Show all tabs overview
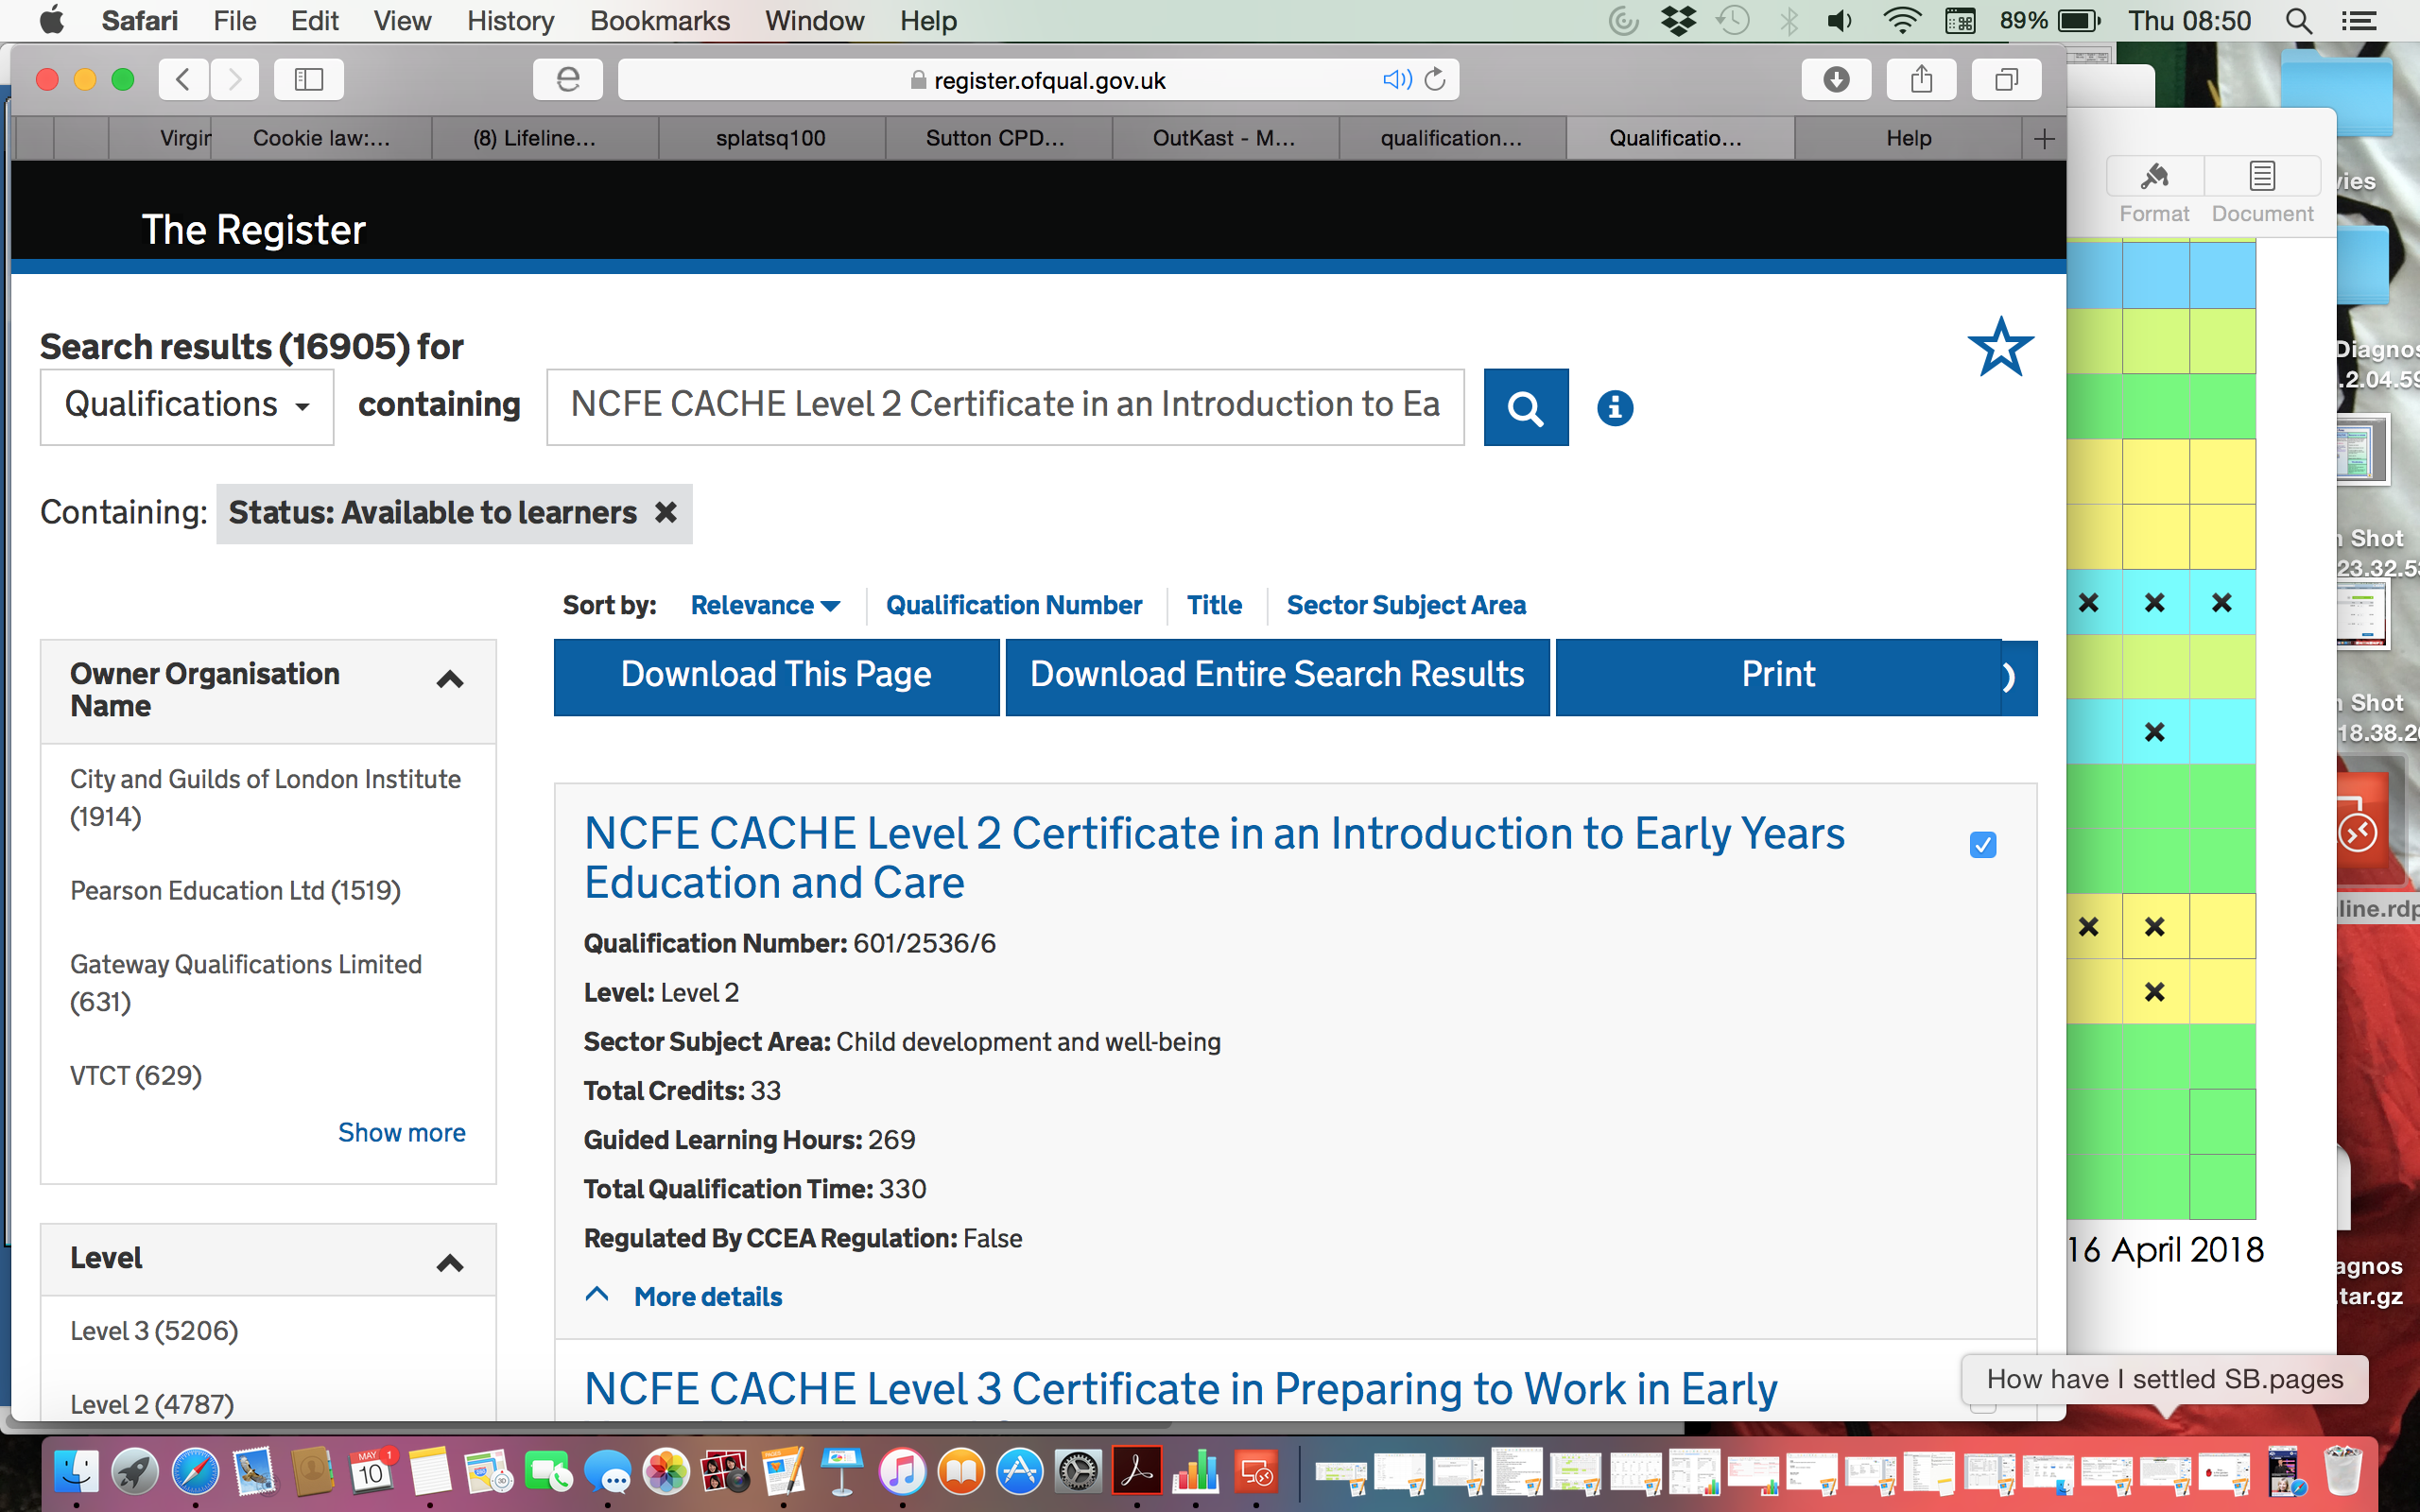 click(2006, 79)
